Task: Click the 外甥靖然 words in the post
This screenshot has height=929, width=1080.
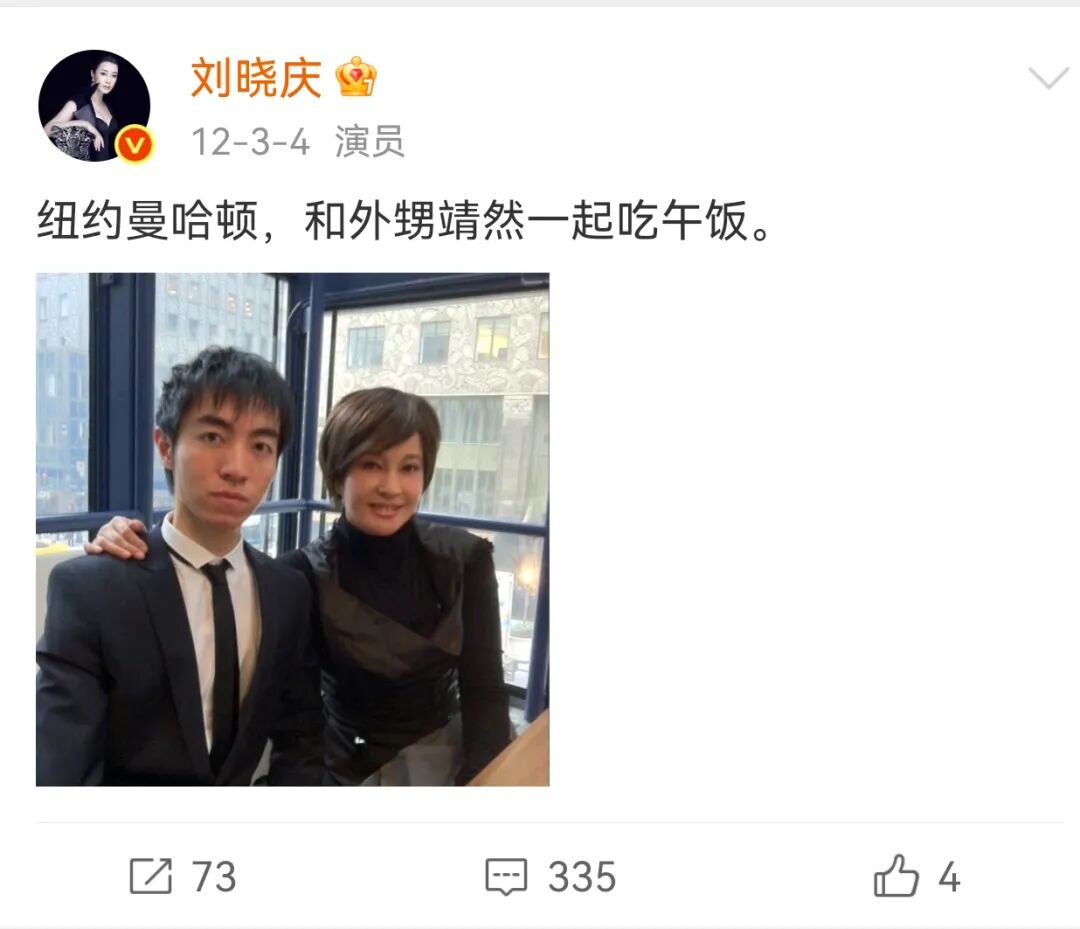Action: pyautogui.click(x=437, y=221)
